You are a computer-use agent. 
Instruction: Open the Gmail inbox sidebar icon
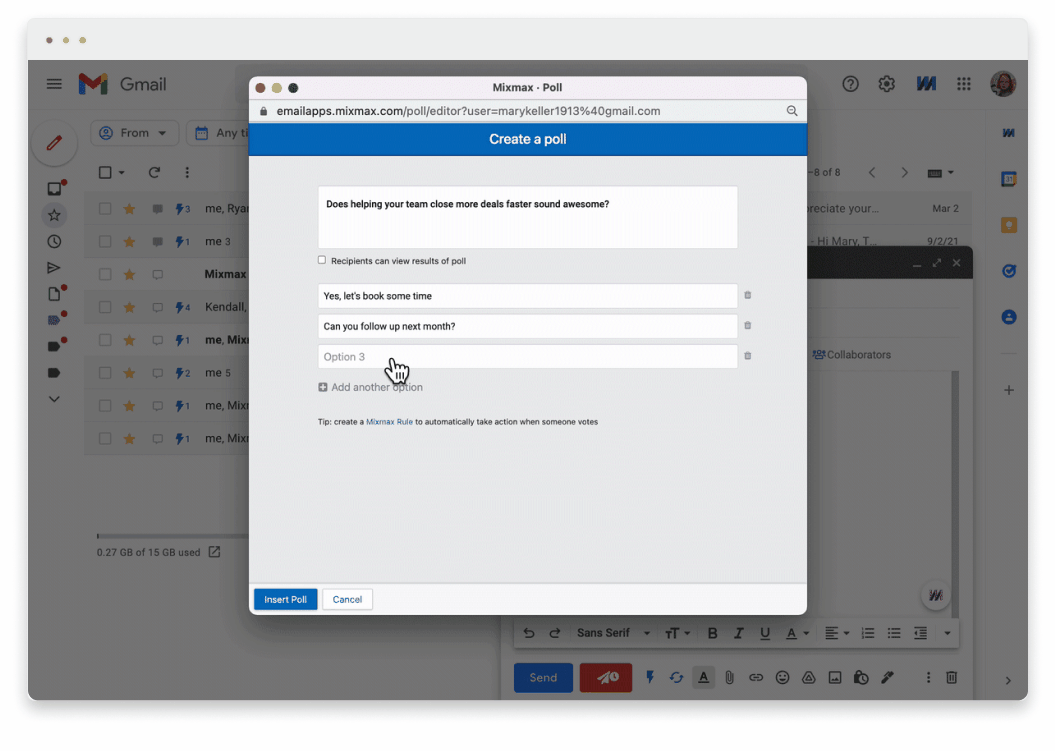click(54, 188)
